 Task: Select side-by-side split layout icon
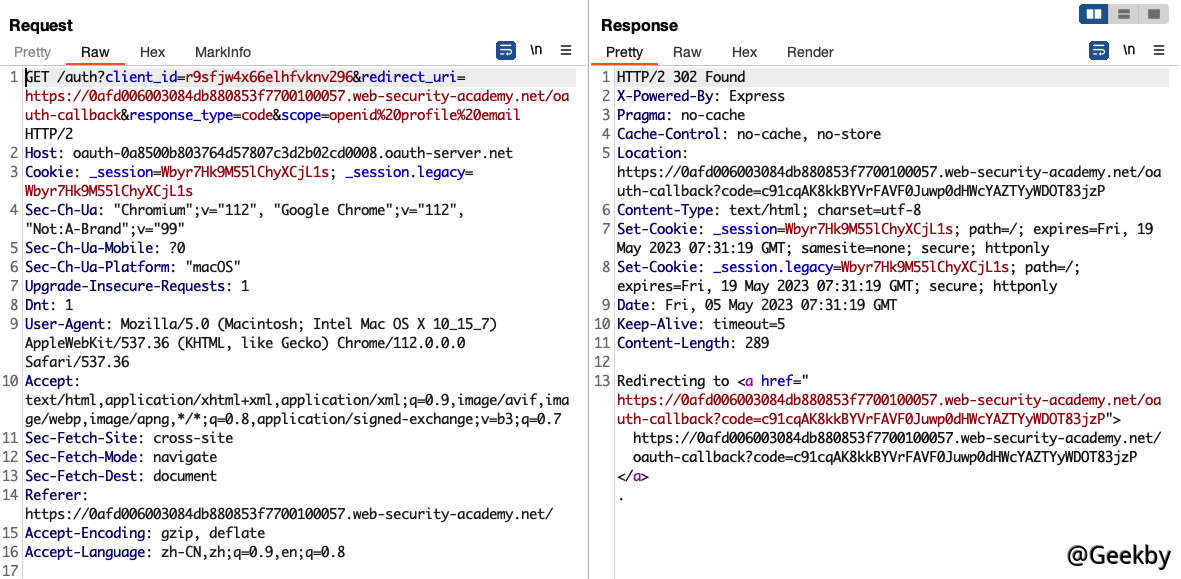click(x=1094, y=14)
